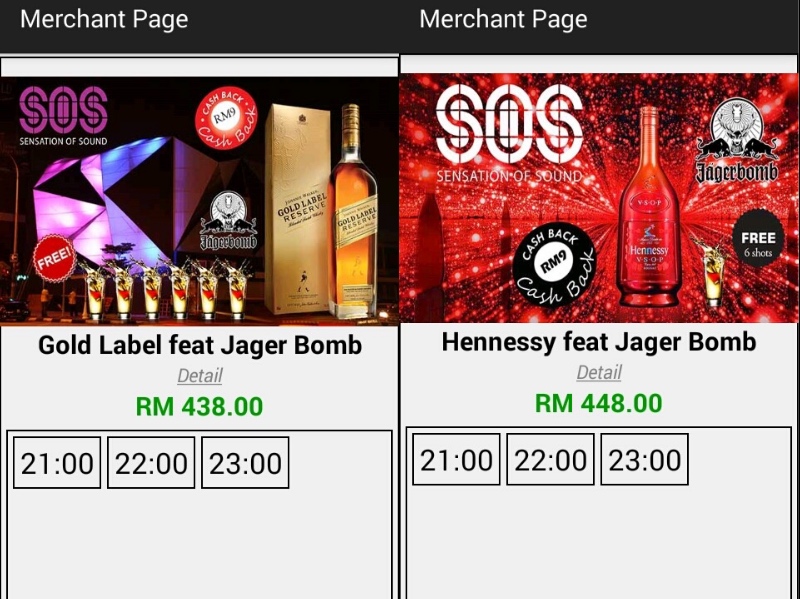Select 21:00 slot for Hennessy deal

click(x=456, y=459)
